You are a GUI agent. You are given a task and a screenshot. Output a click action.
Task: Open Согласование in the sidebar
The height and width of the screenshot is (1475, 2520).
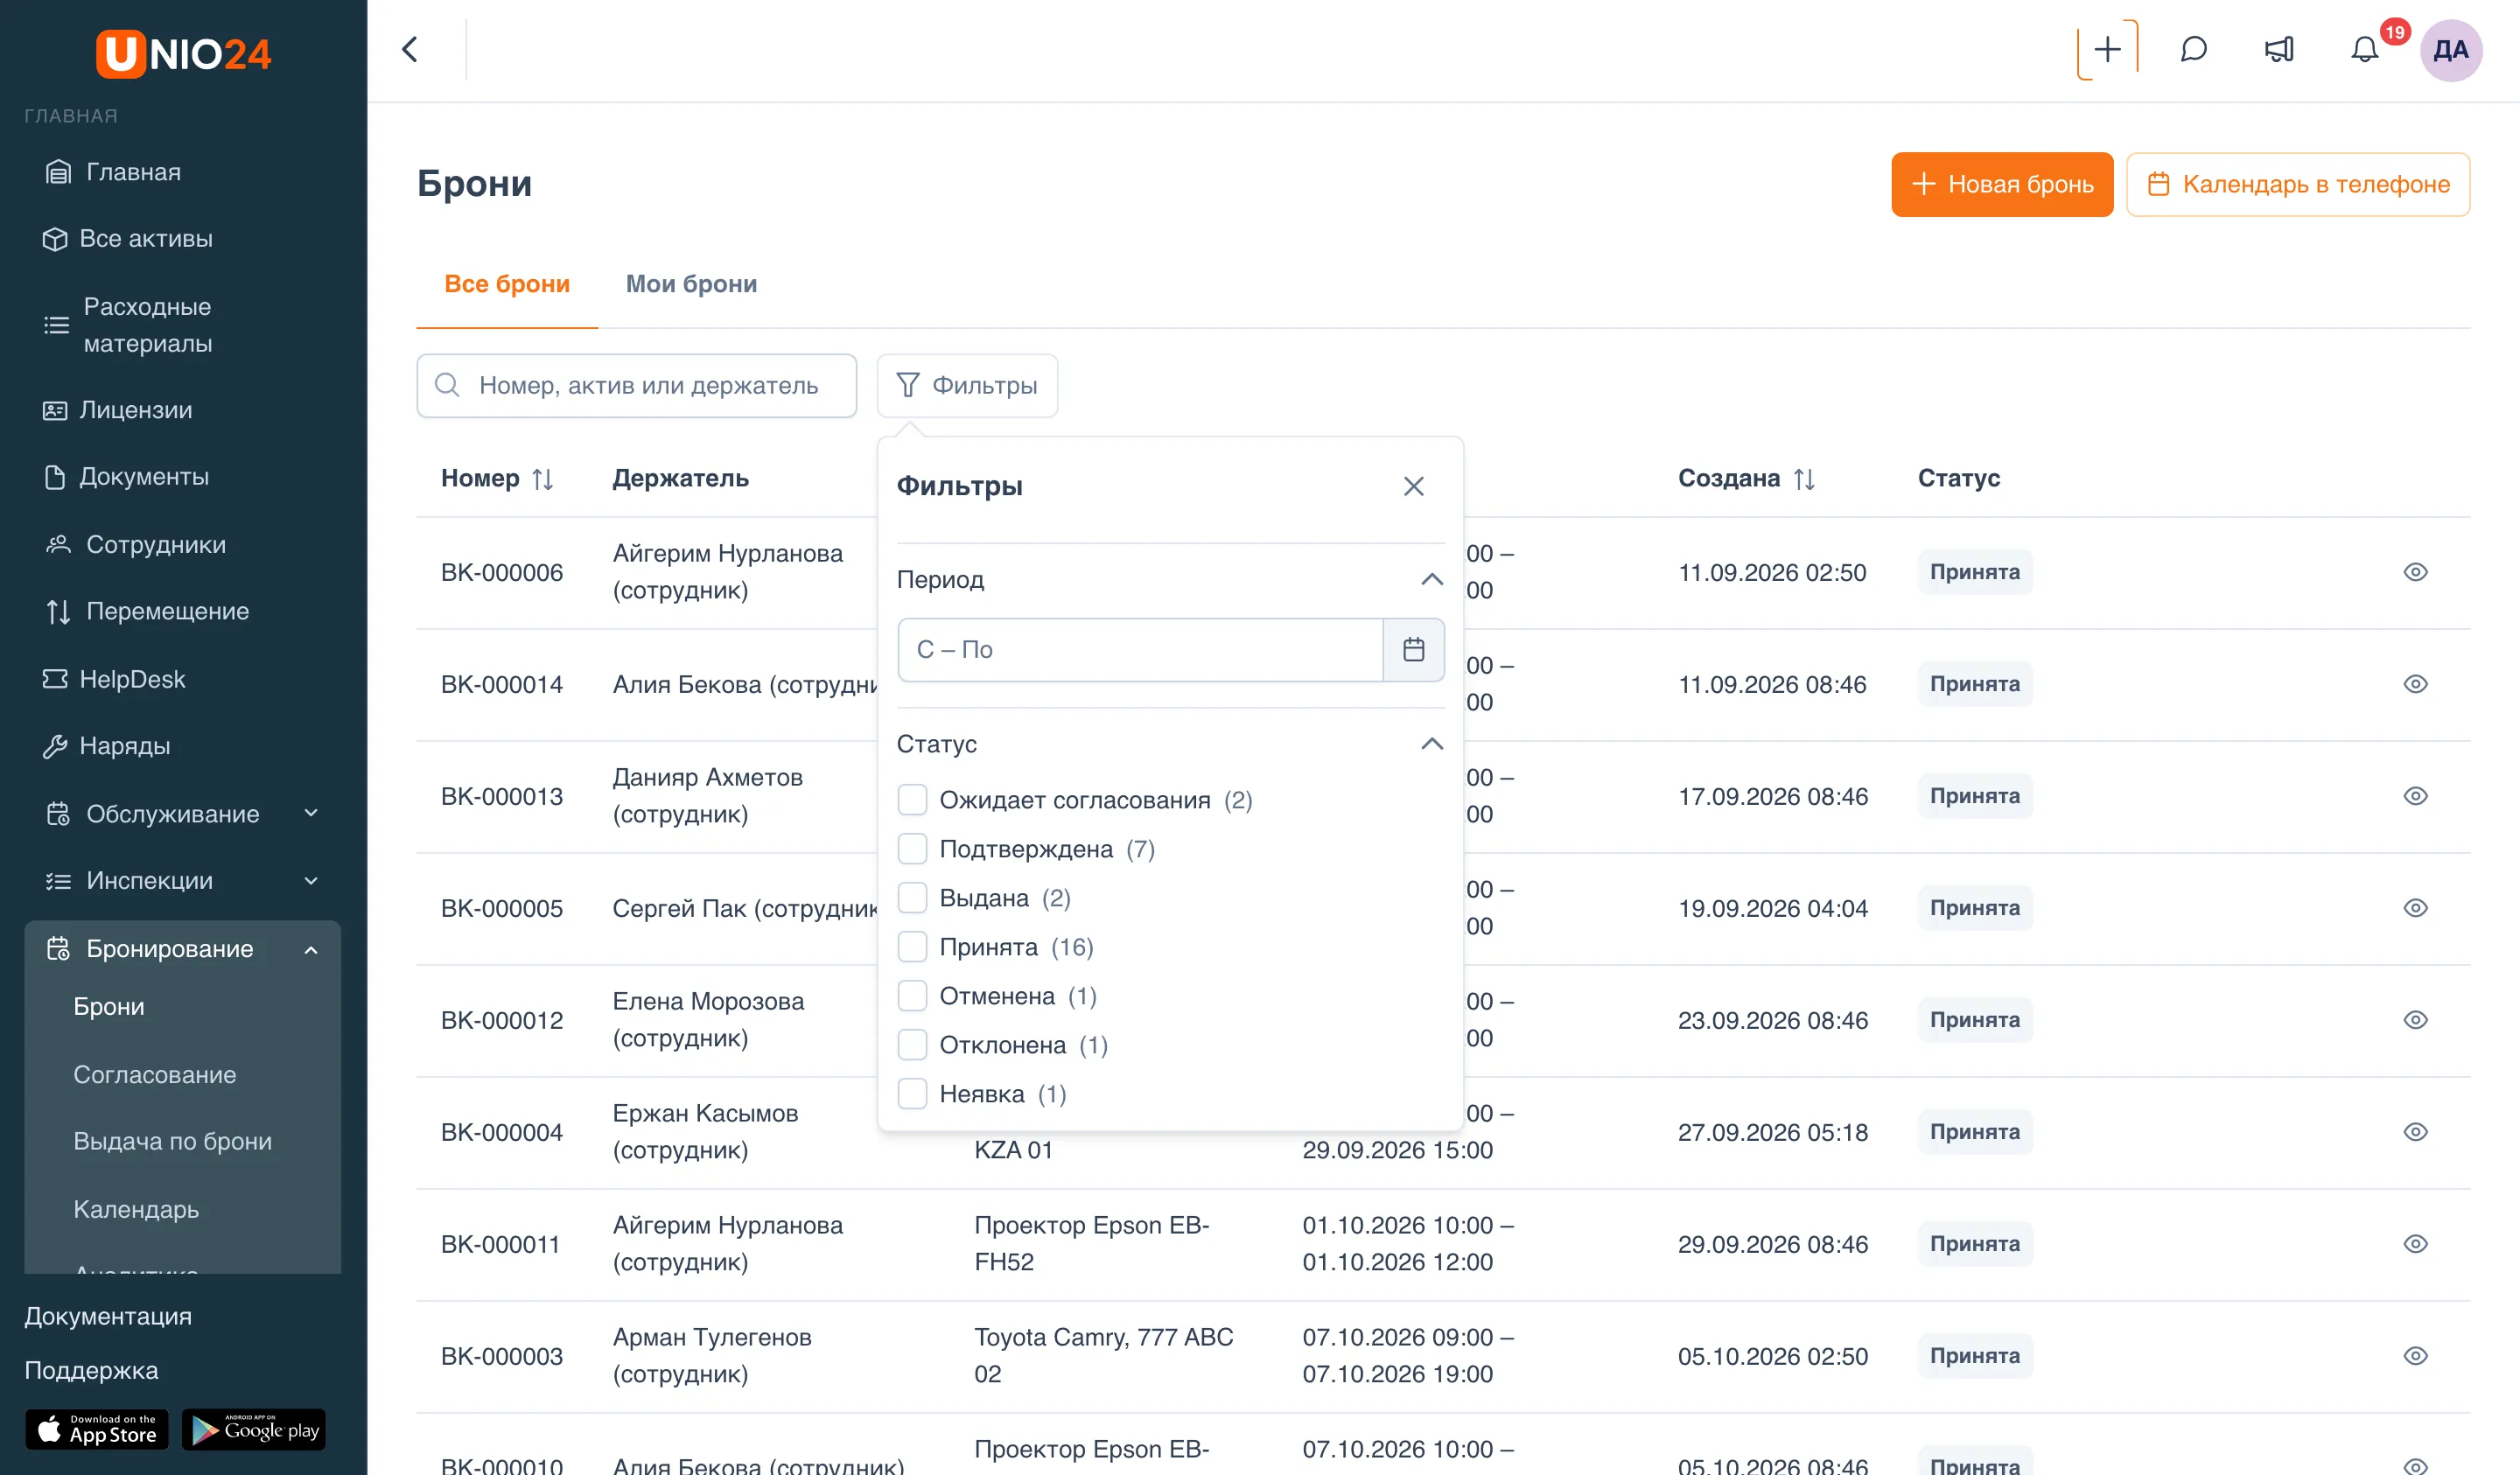(x=154, y=1074)
